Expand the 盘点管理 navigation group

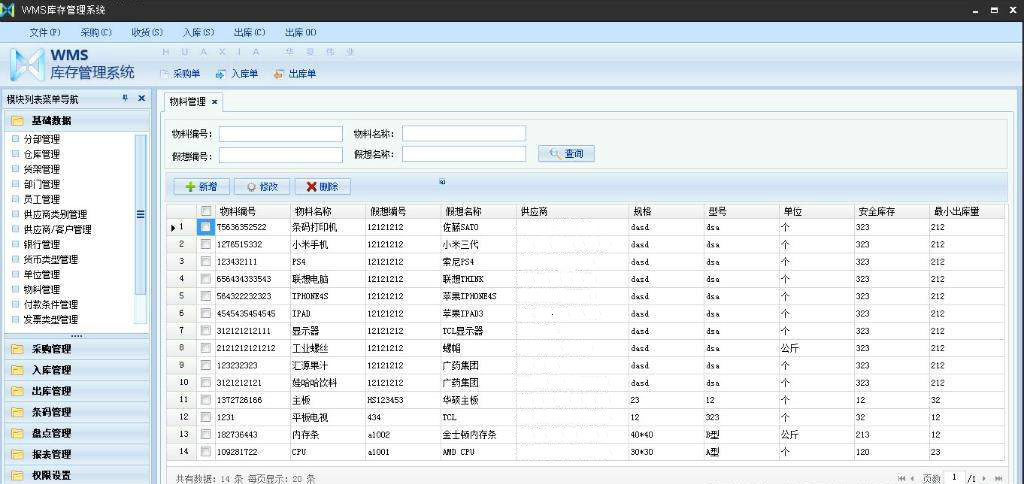coord(76,433)
